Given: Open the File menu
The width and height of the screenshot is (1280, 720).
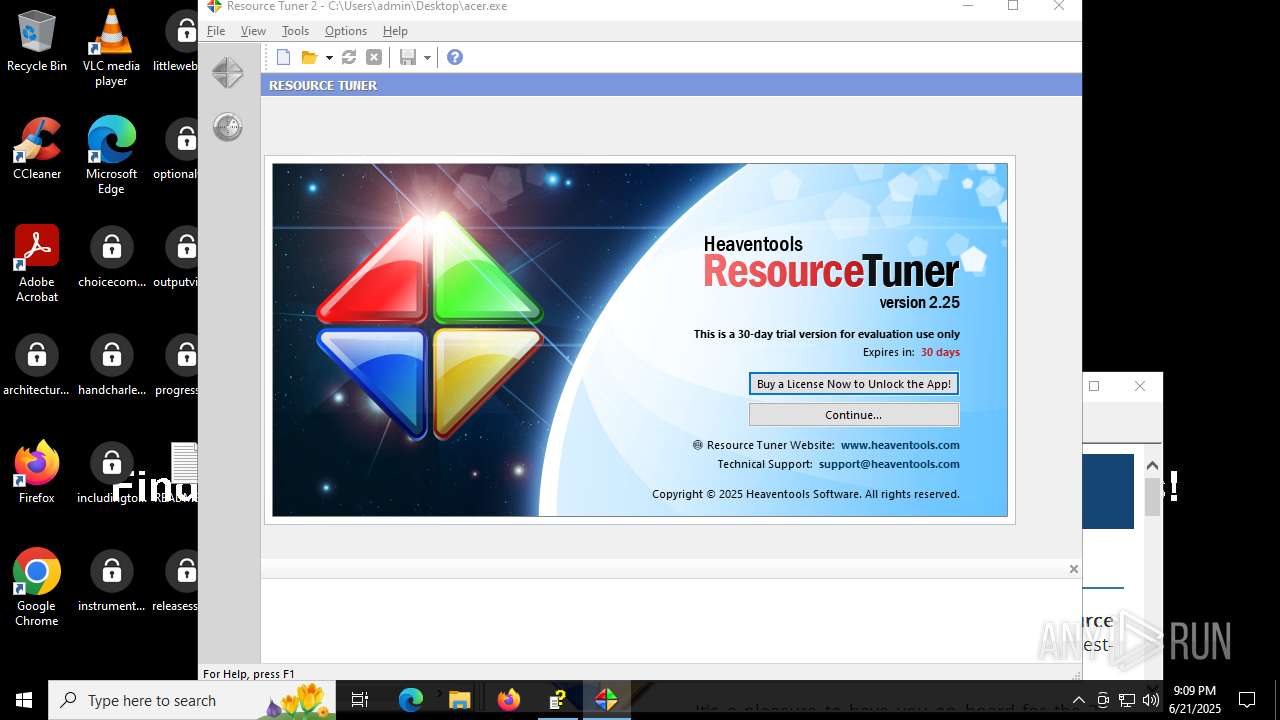Looking at the screenshot, I should coord(216,31).
